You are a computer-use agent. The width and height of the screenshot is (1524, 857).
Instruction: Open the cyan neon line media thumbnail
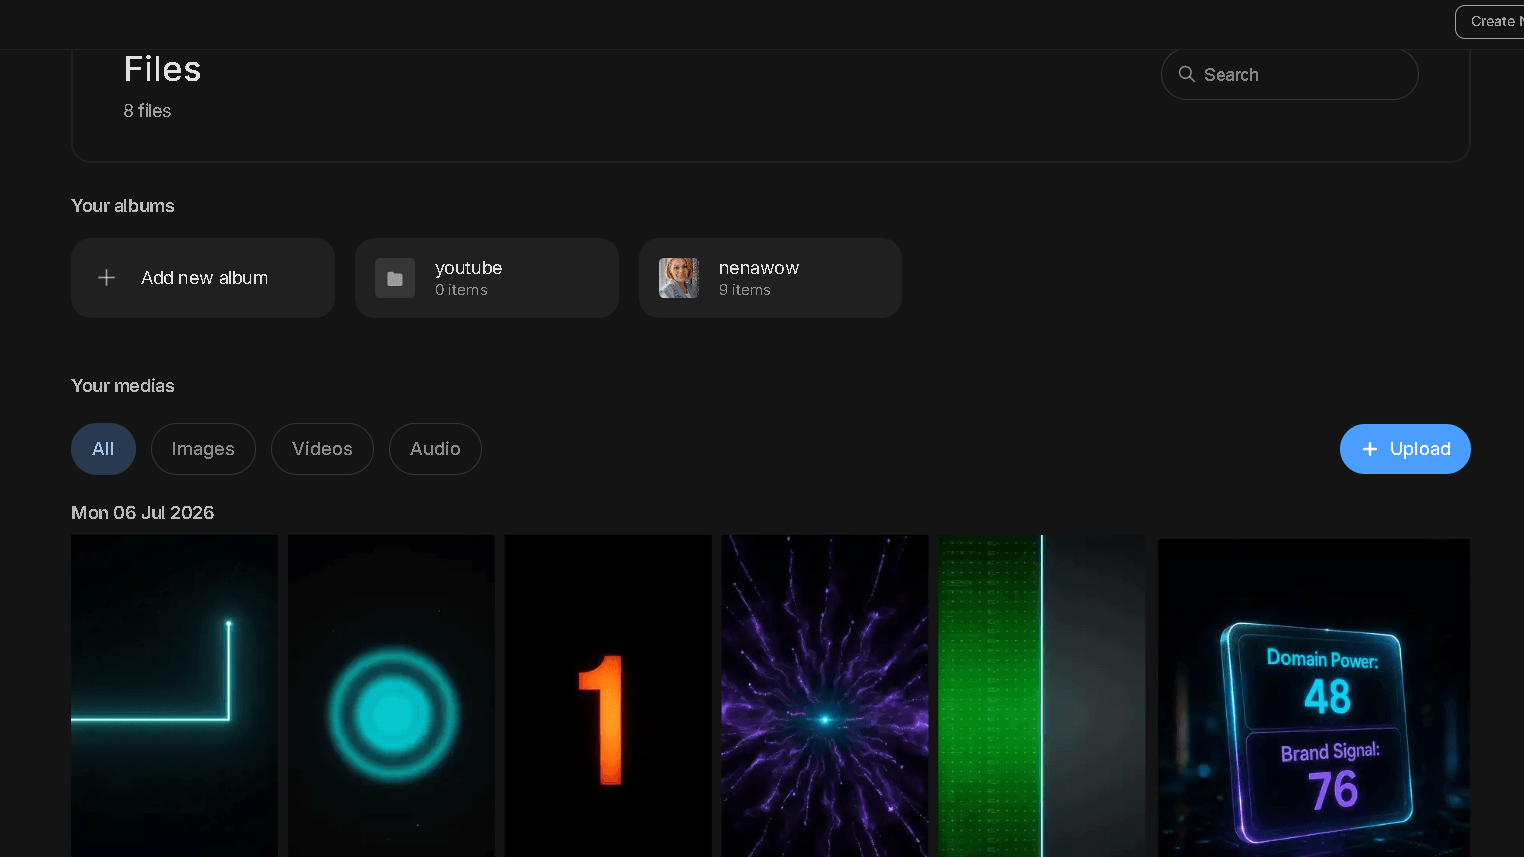click(x=174, y=696)
